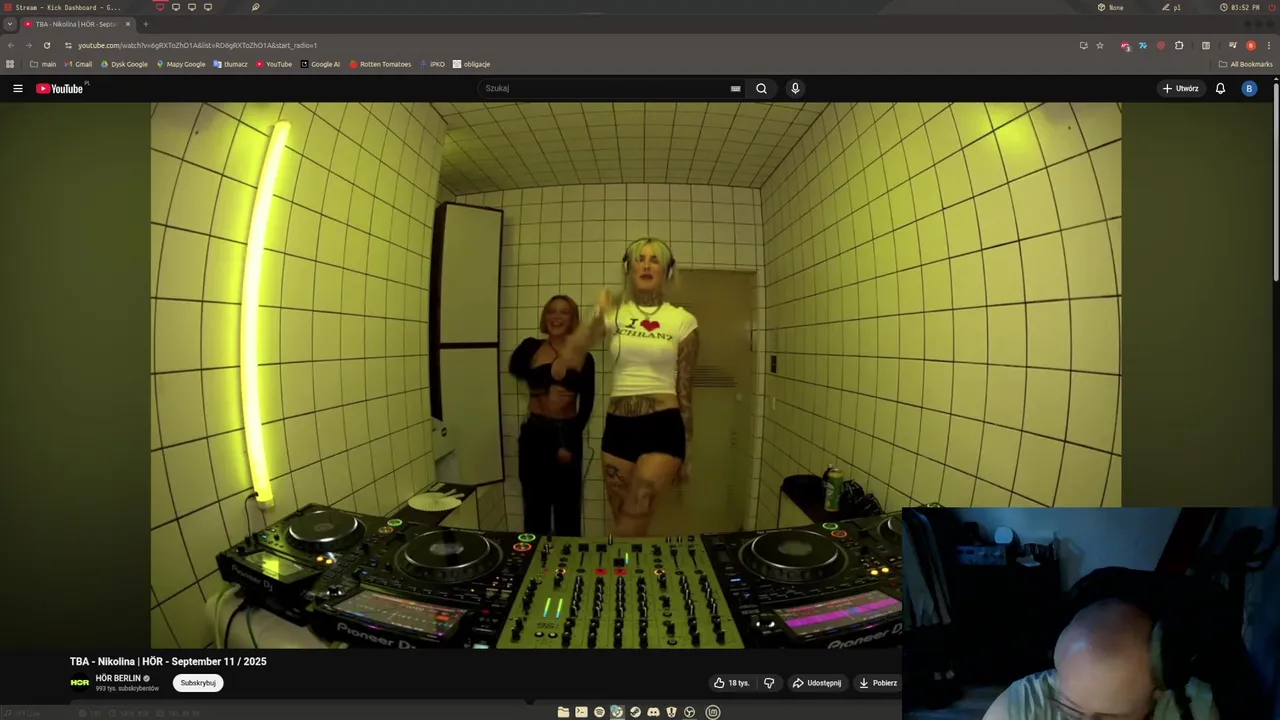Image resolution: width=1280 pixels, height=720 pixels.
Task: Open the Rotten Tomatoes bookmark
Action: pyautogui.click(x=380, y=64)
